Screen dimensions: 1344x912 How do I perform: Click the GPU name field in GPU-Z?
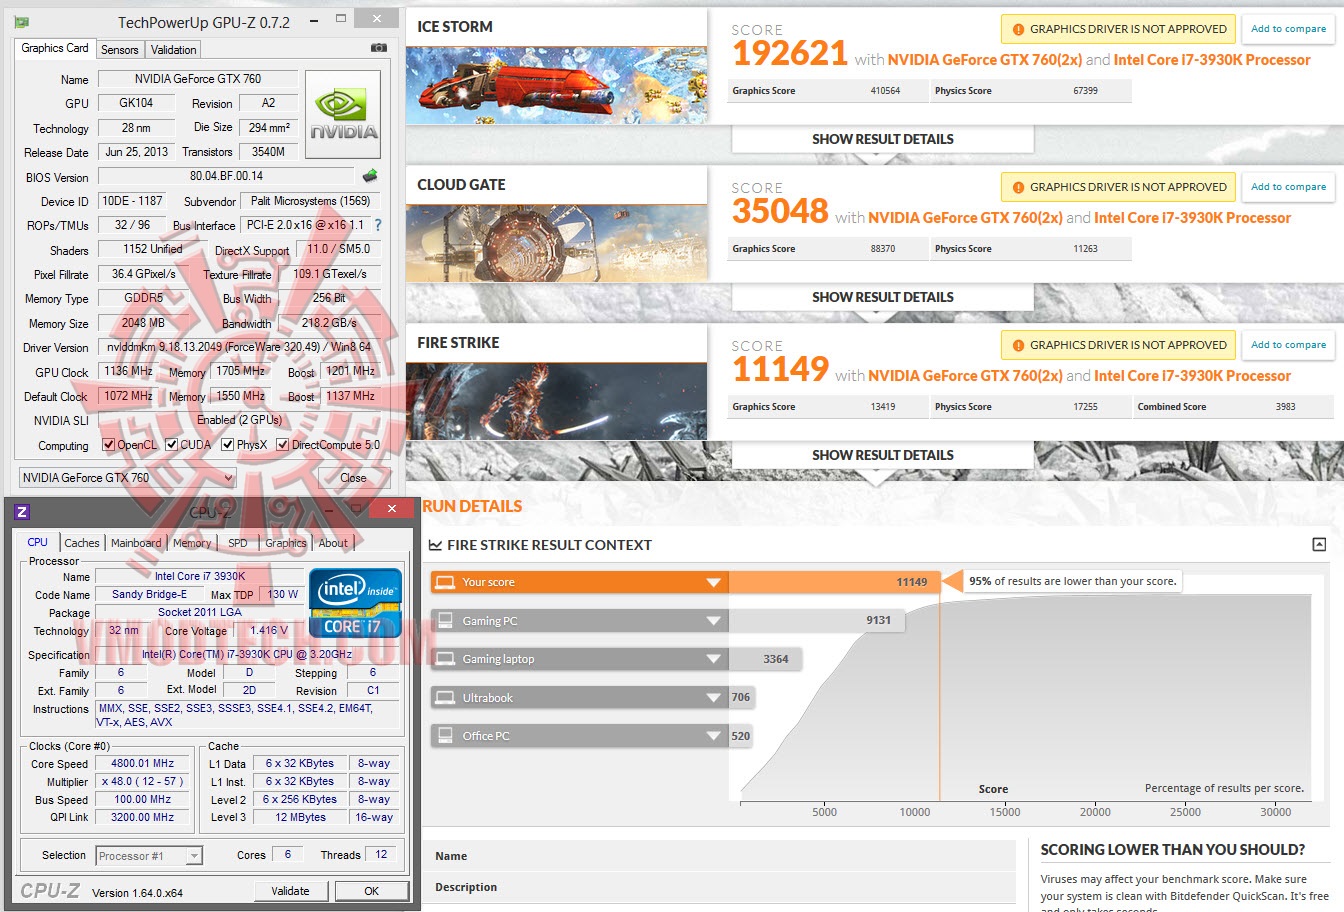click(198, 79)
